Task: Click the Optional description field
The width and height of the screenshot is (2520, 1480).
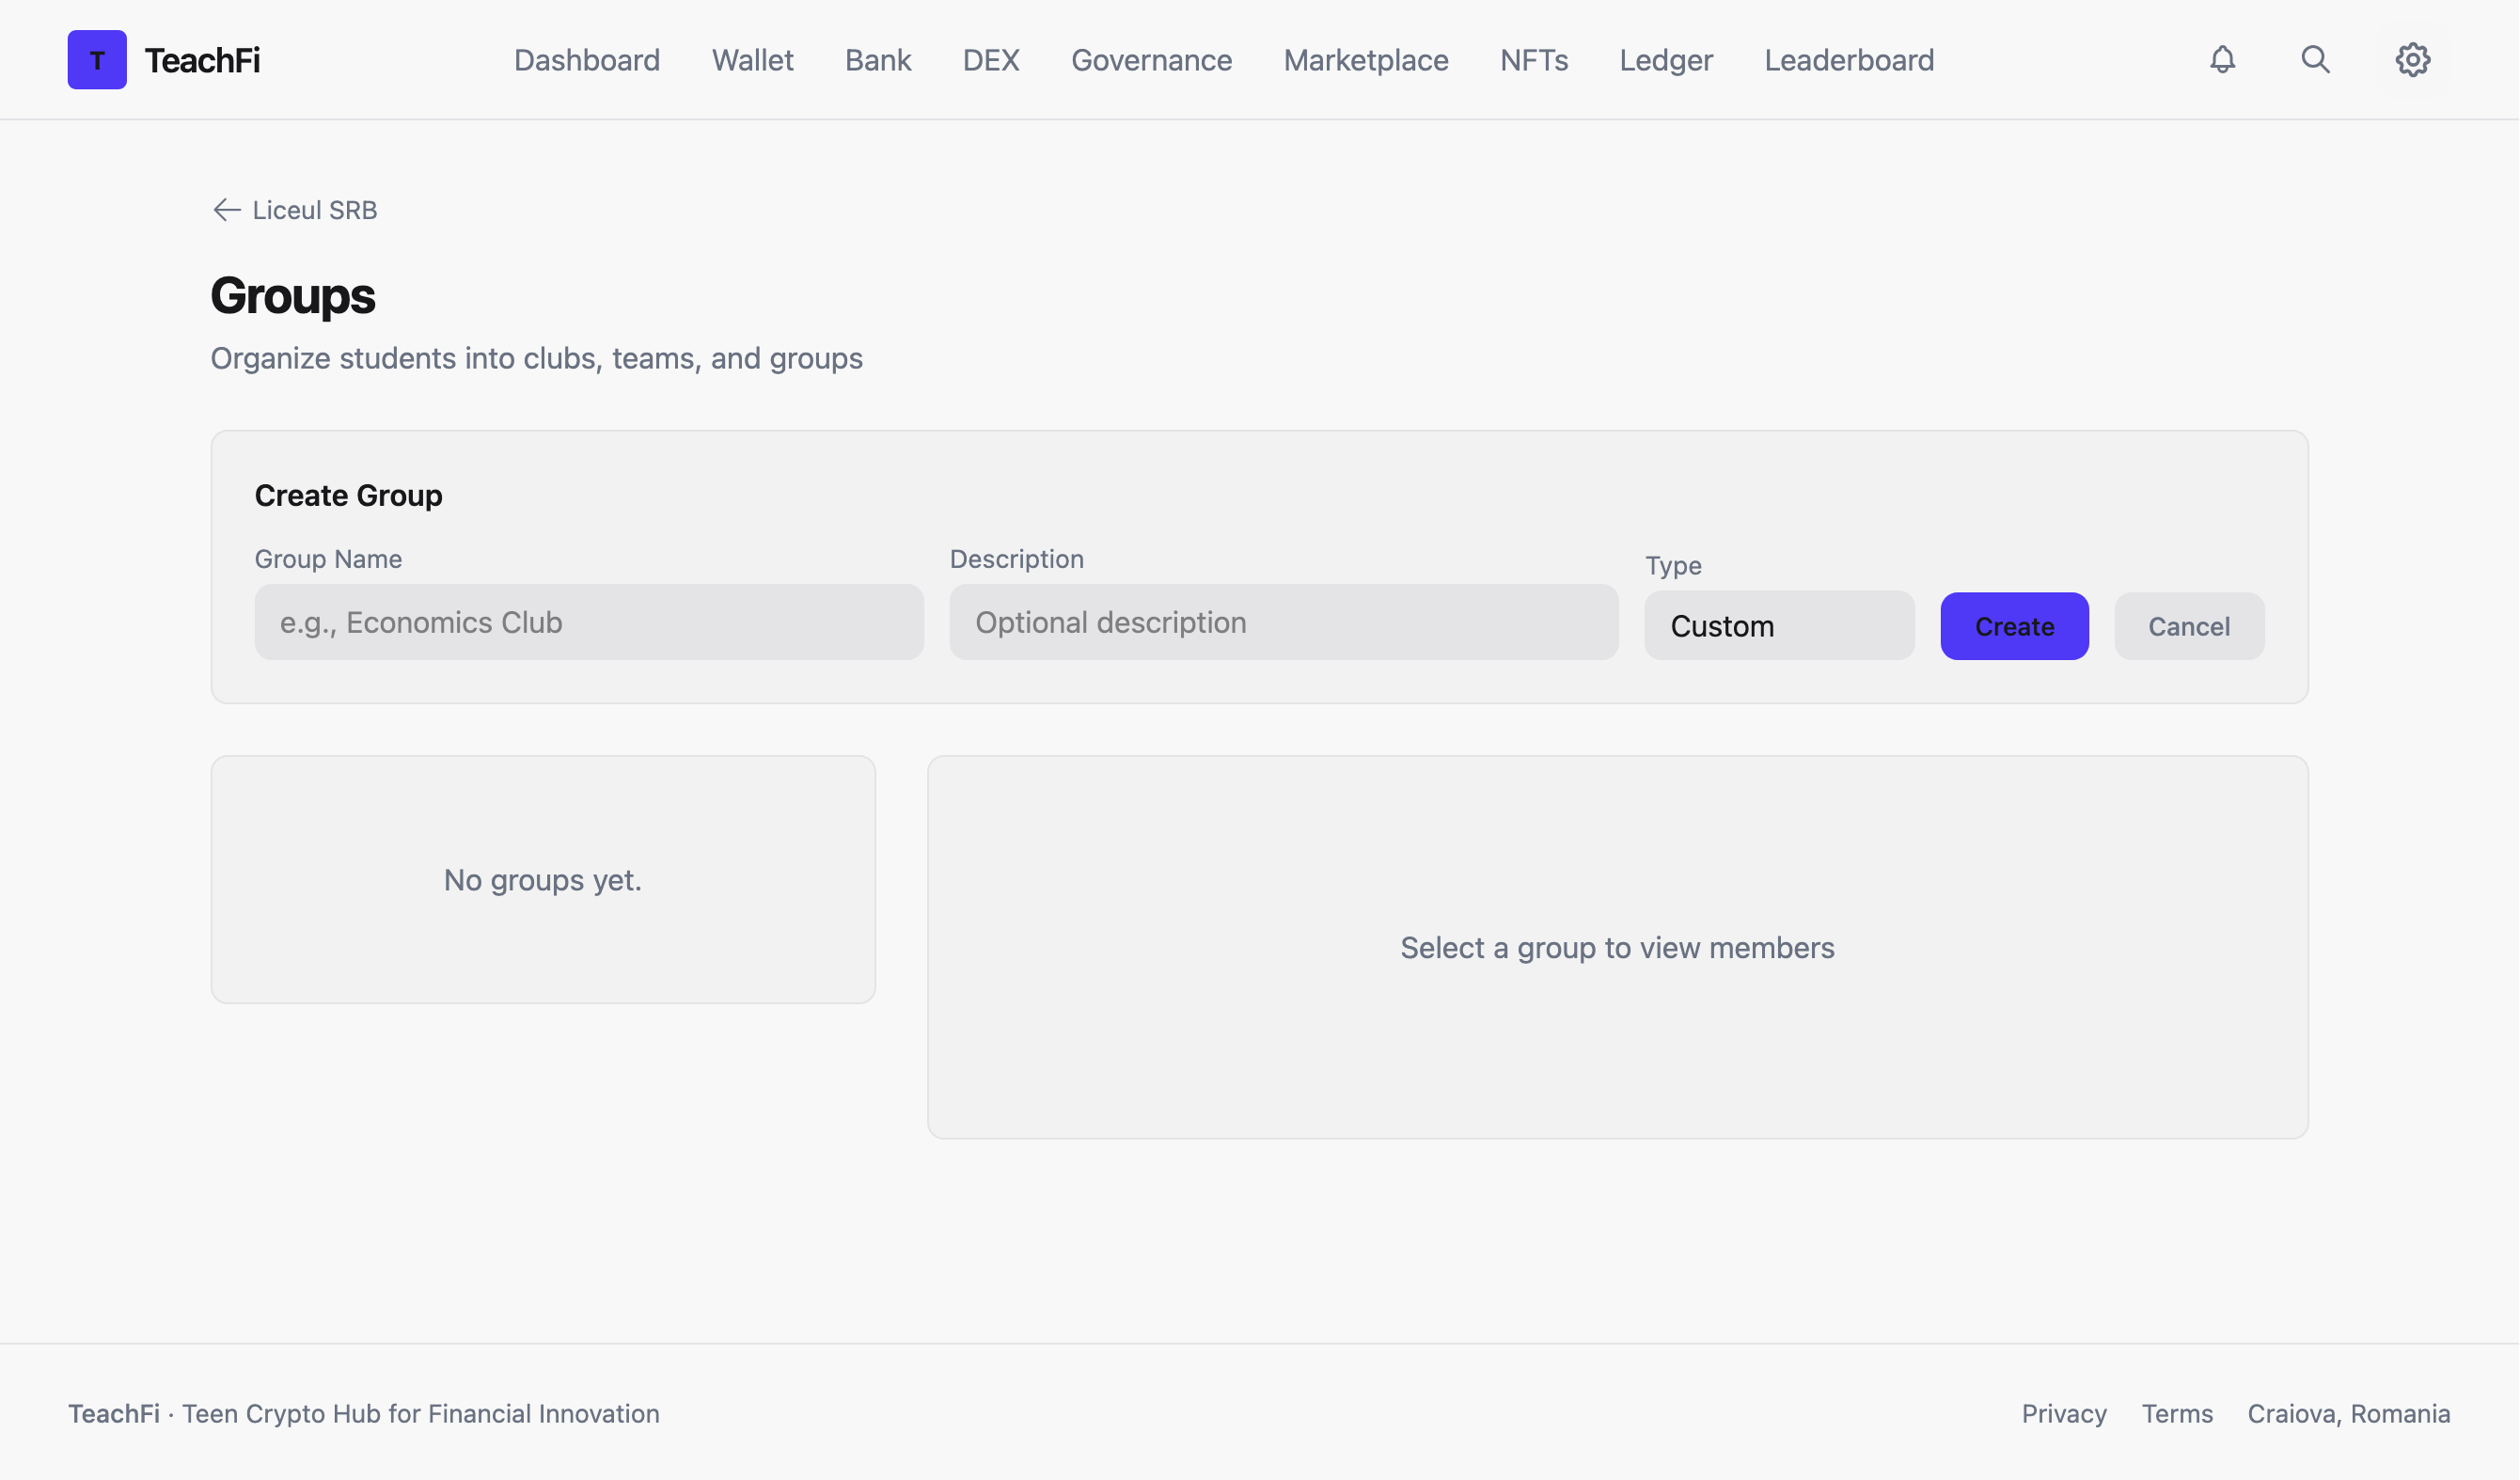Action: click(1283, 622)
